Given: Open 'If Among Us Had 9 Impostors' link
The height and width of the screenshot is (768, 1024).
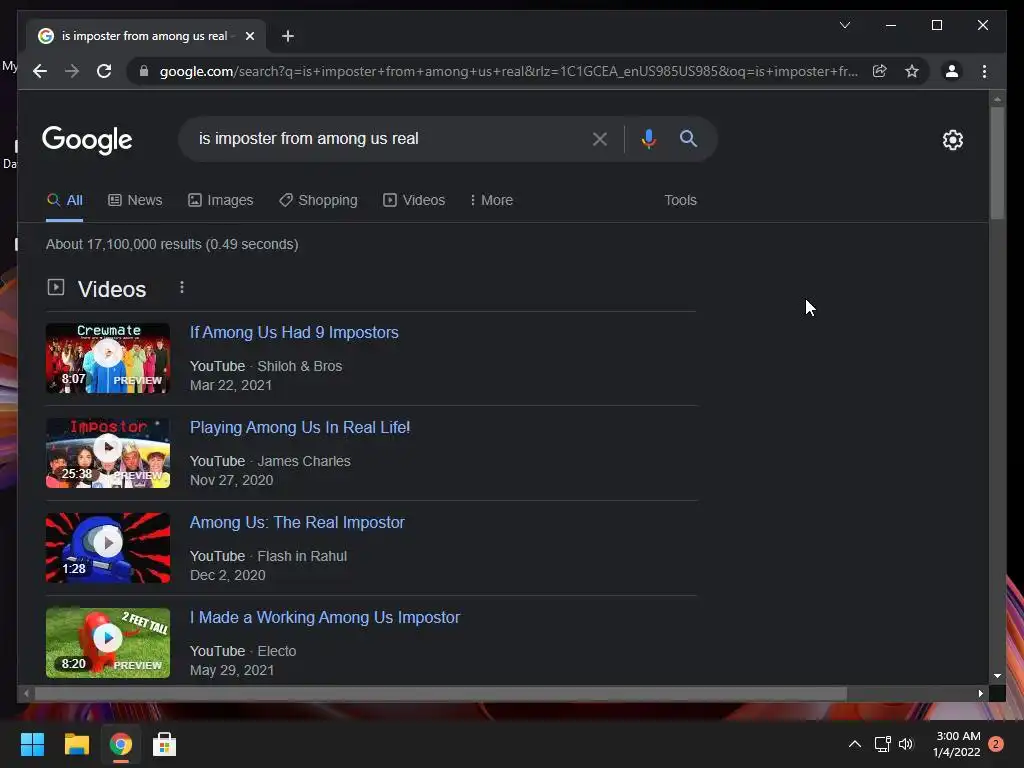Looking at the screenshot, I should 294,332.
